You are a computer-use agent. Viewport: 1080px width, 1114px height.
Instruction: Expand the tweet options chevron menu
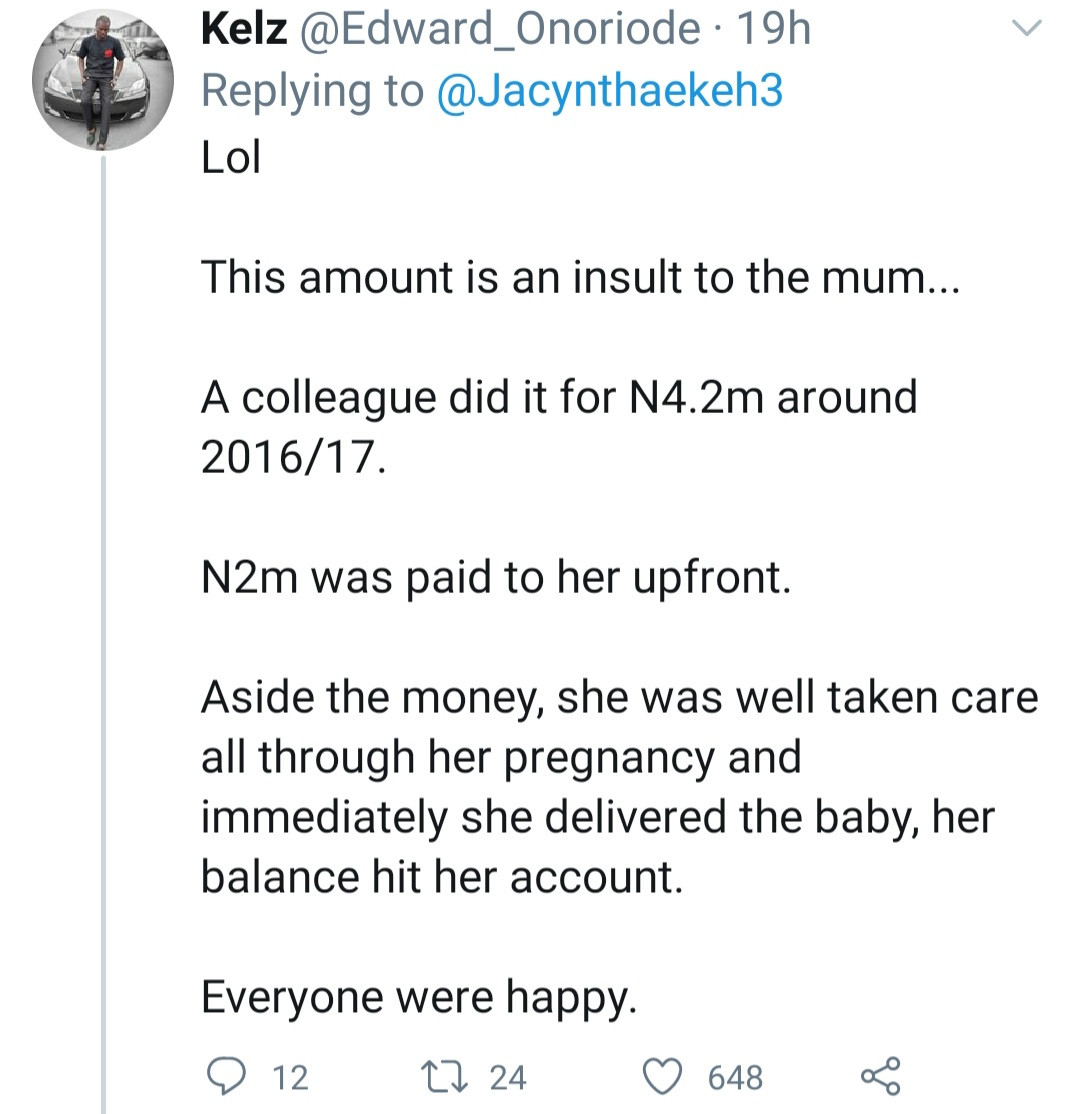tap(1026, 28)
